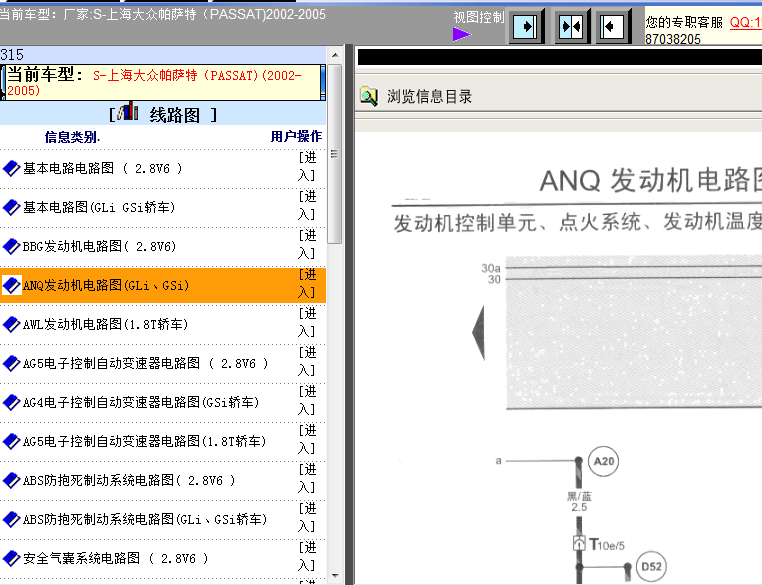The height and width of the screenshot is (585, 762).
Task: Open [进入] for 基本电路图(GLi GSi轿车)
Action: click(x=307, y=205)
